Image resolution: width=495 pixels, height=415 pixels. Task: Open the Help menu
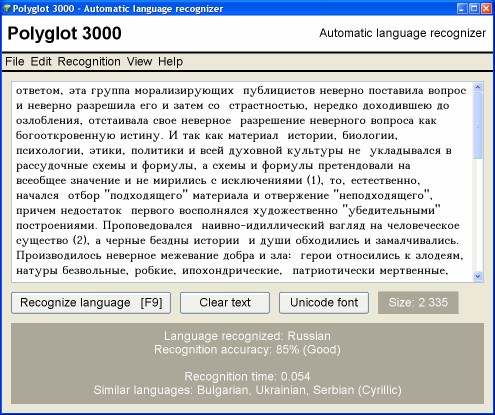click(x=170, y=62)
